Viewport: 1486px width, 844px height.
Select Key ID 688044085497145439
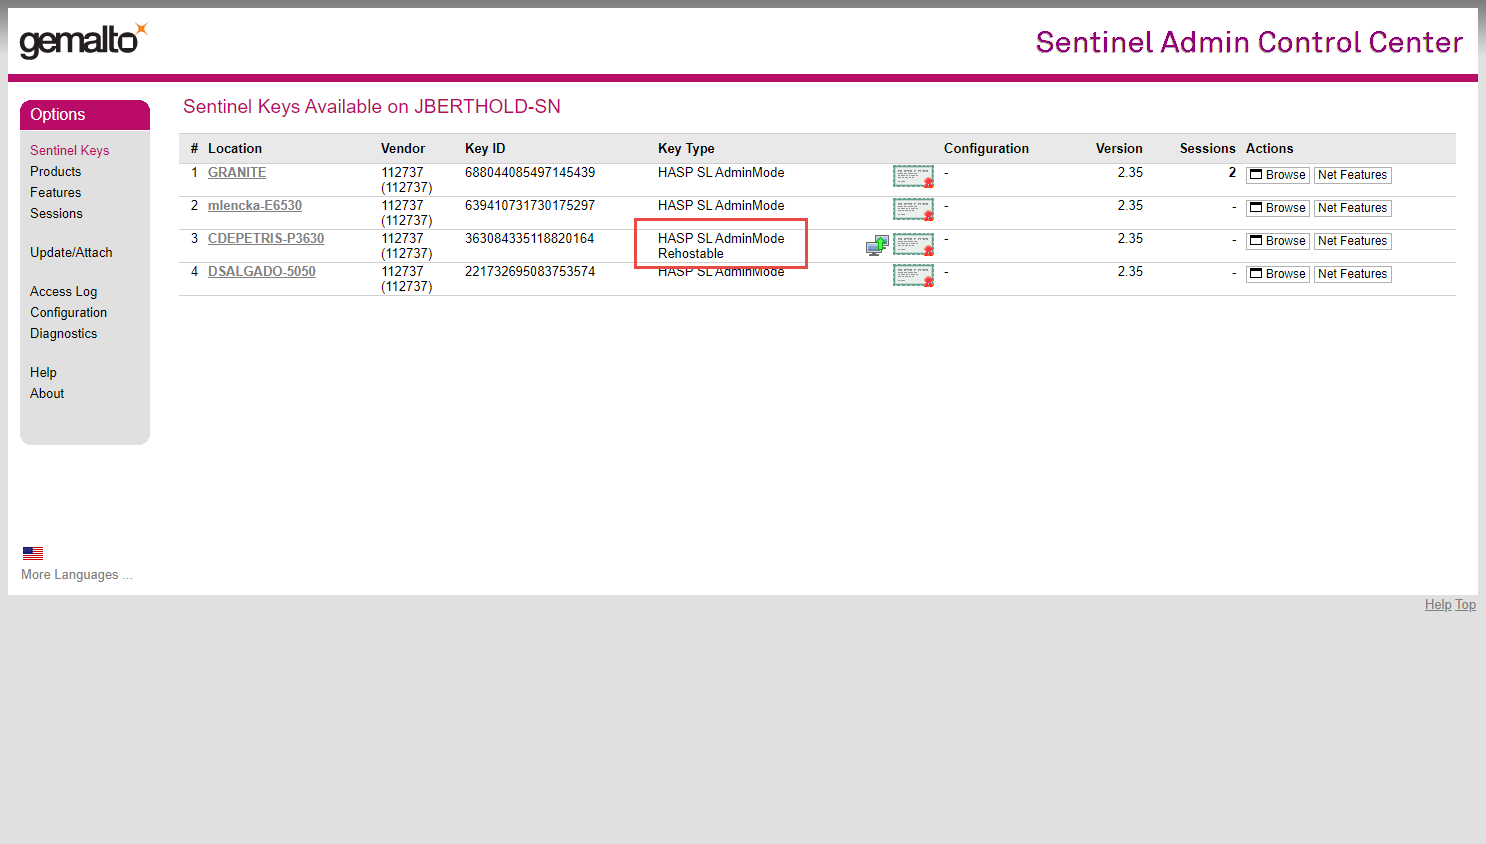530,172
